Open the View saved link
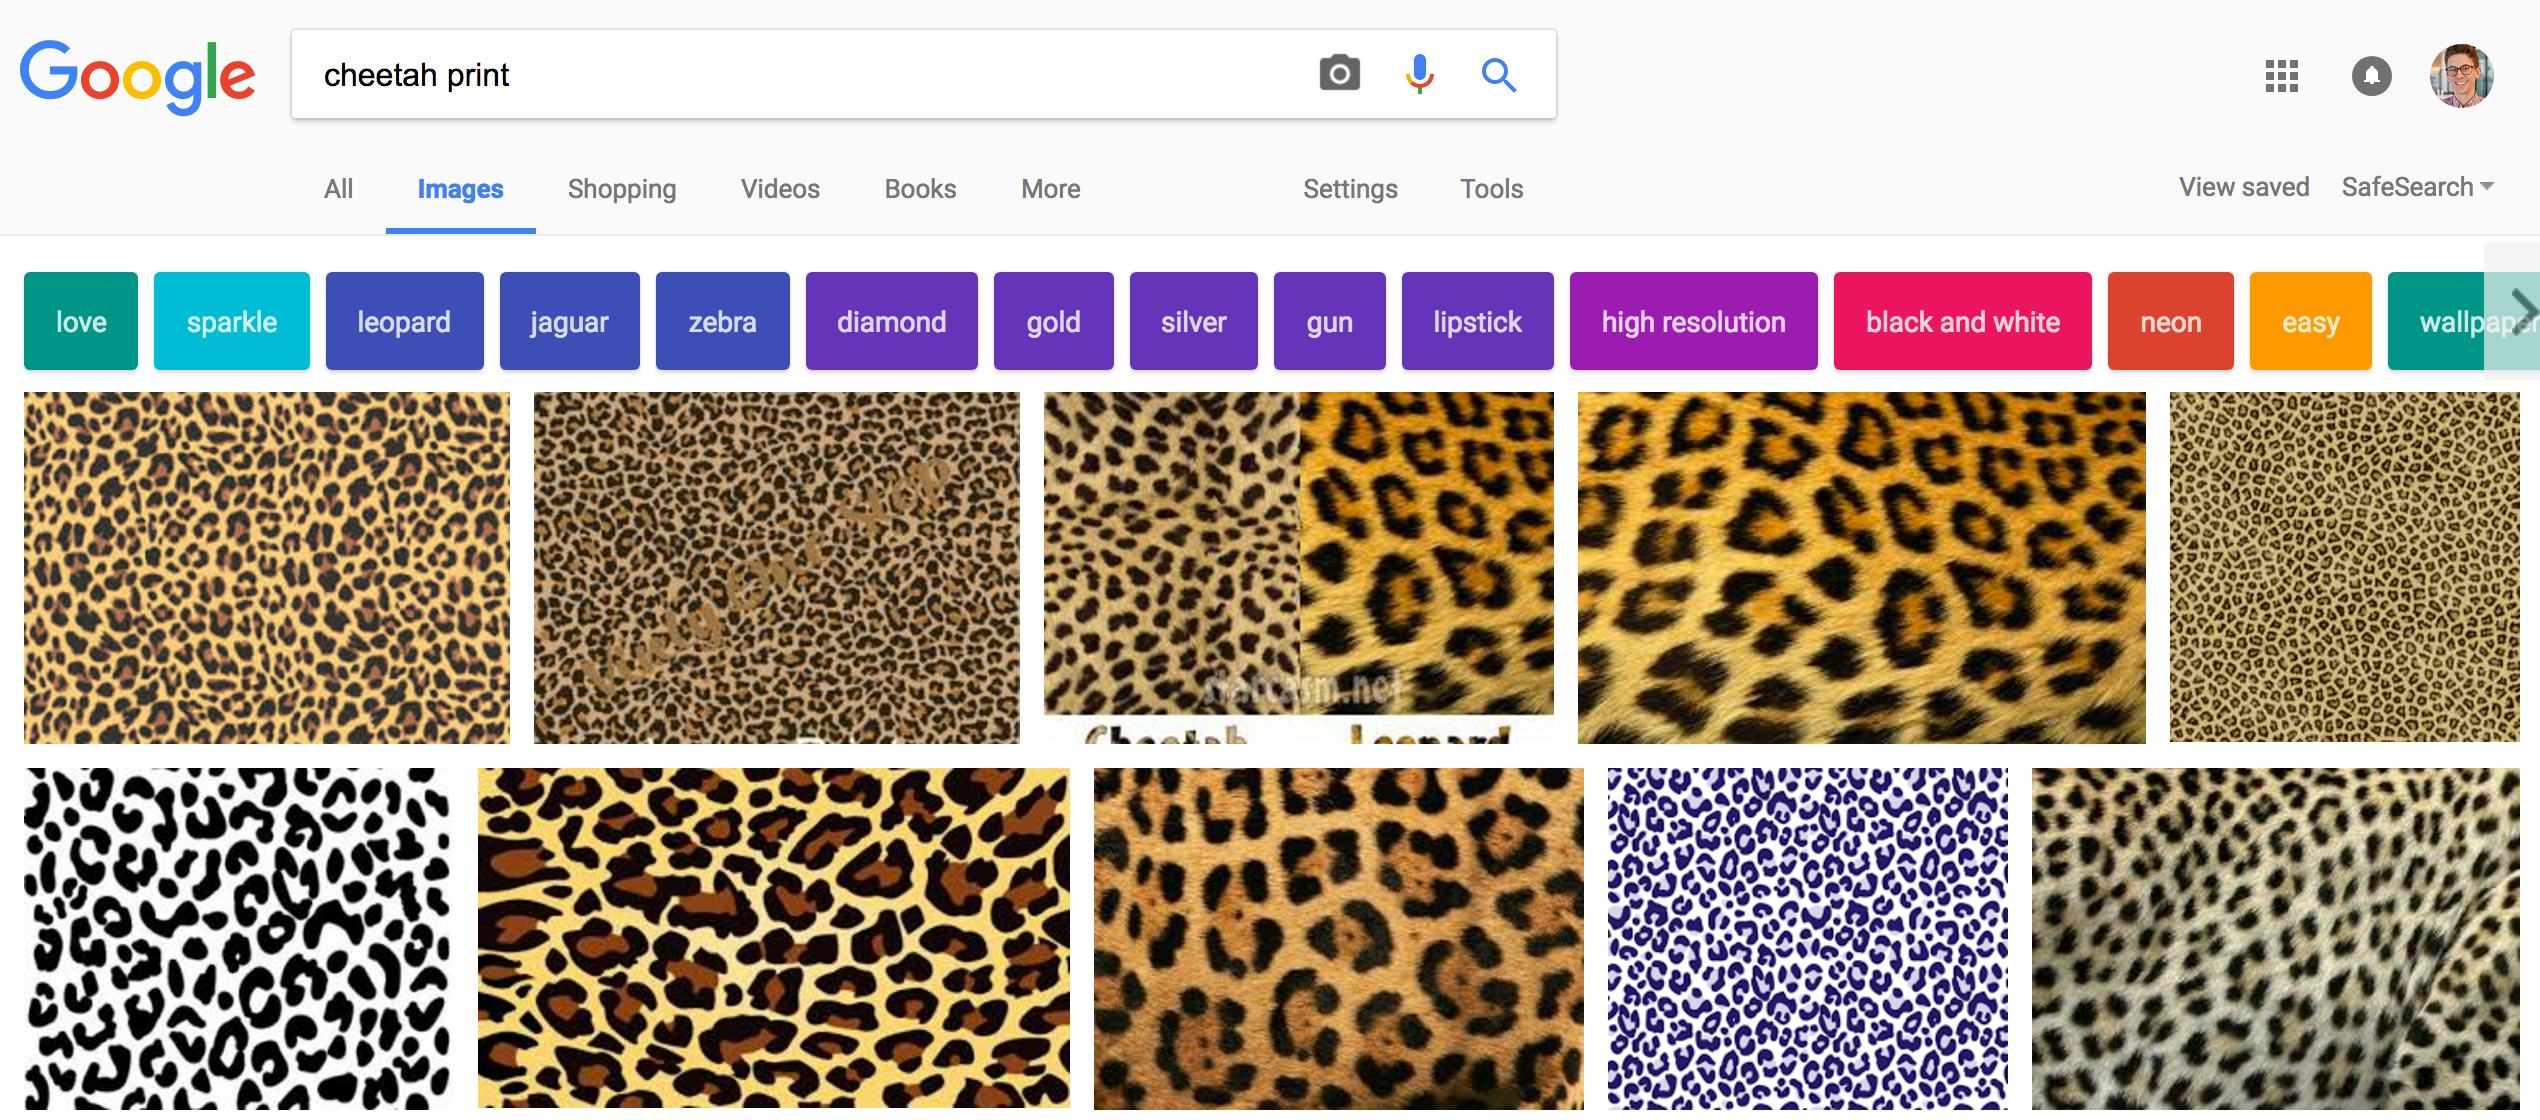 pyautogui.click(x=2243, y=187)
